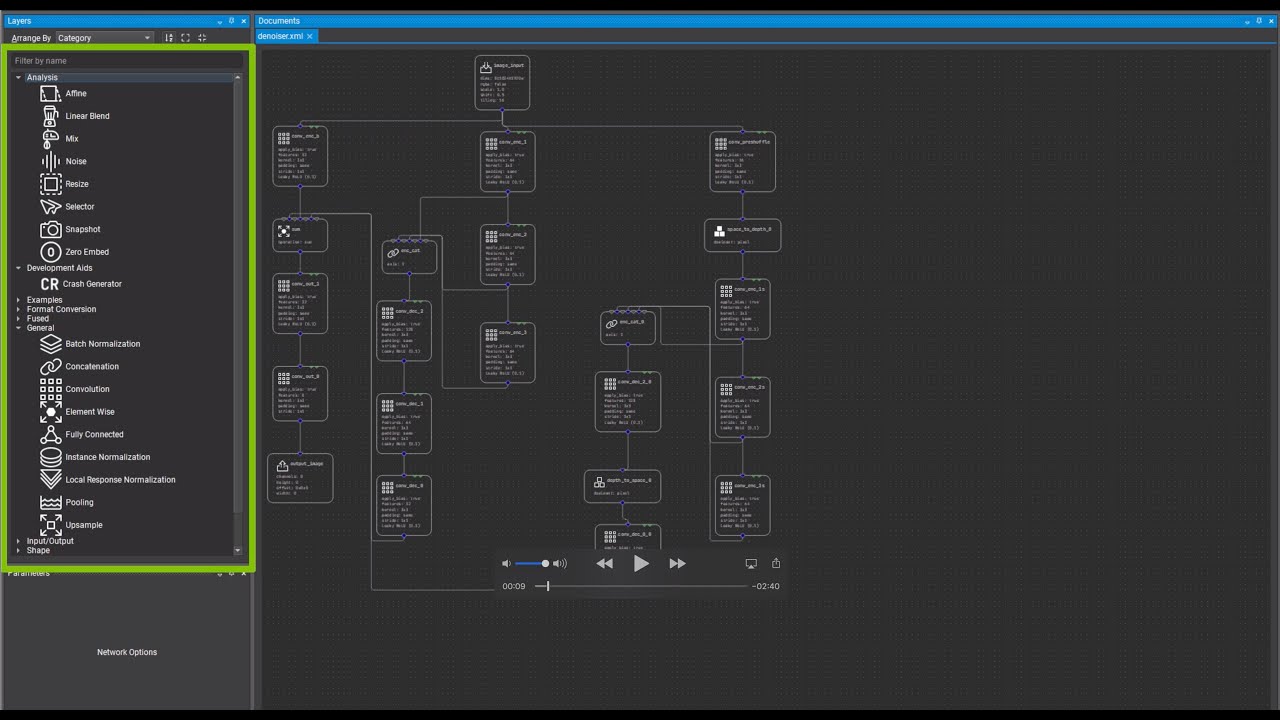Viewport: 1280px width, 720px height.
Task: Select the Batch Normalization layer icon
Action: 50,344
